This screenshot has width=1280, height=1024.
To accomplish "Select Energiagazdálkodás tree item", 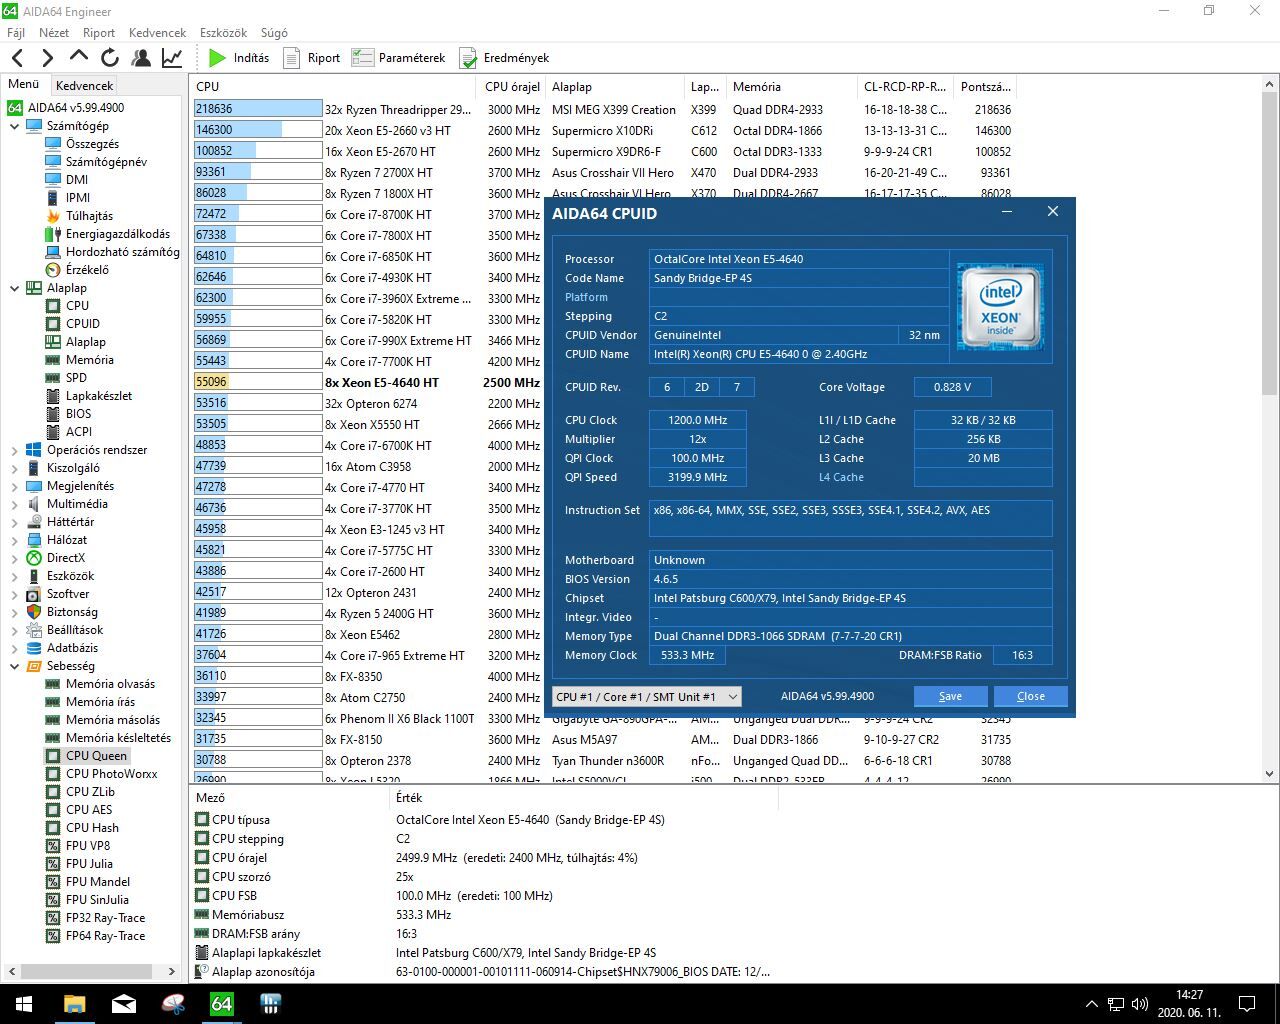I will [117, 234].
